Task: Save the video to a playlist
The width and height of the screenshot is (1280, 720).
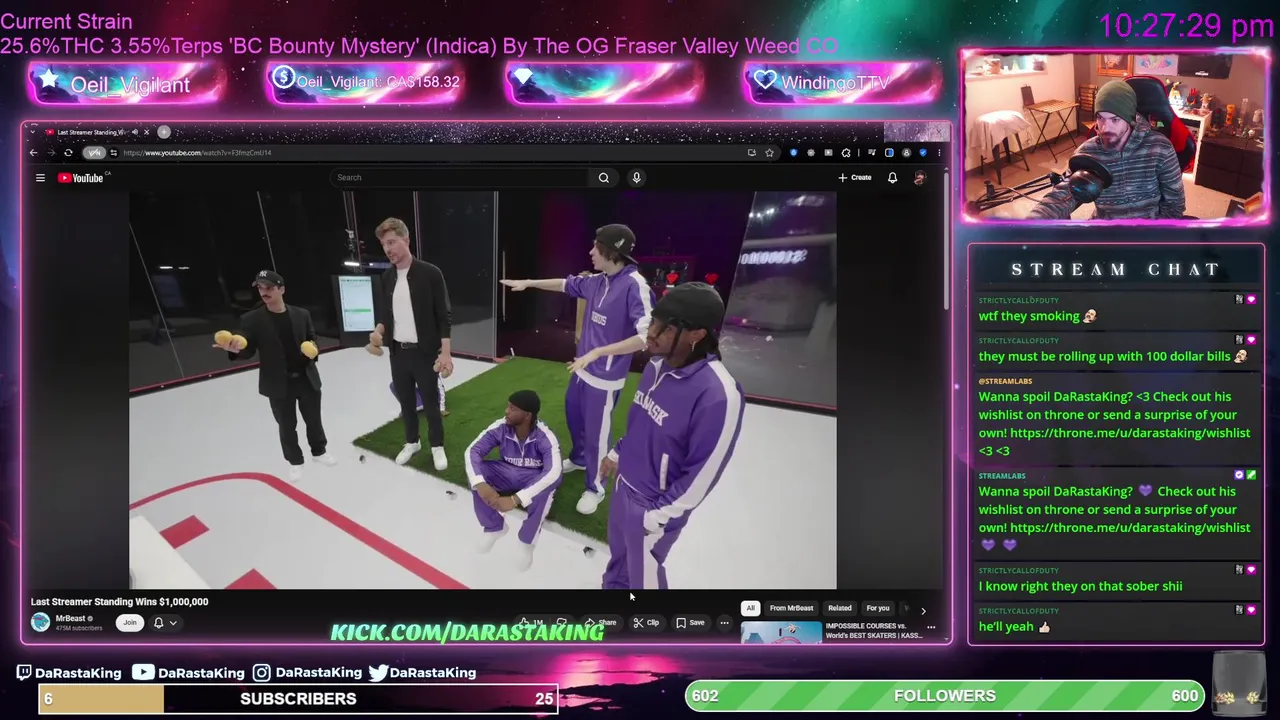Action: click(690, 623)
